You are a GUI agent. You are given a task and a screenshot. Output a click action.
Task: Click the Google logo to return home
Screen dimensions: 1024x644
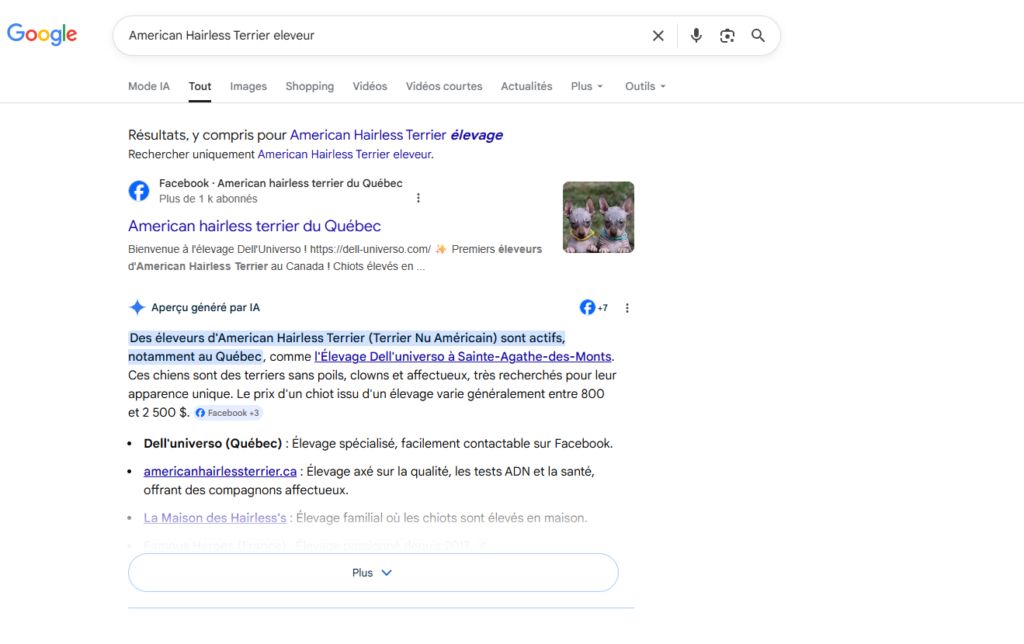click(41, 34)
